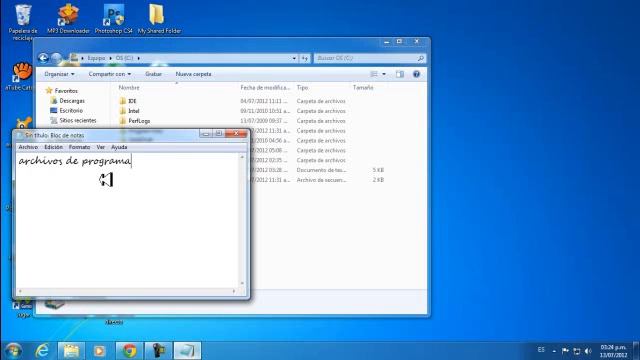Open the Compartir con dropdown
The width and height of the screenshot is (640, 360).
[110, 74]
